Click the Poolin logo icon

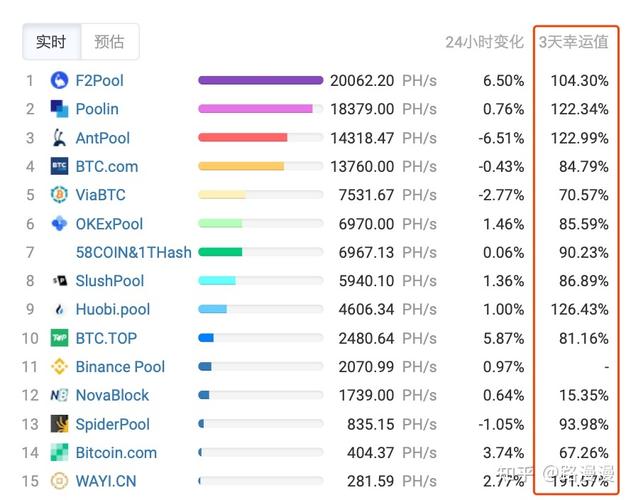click(59, 109)
